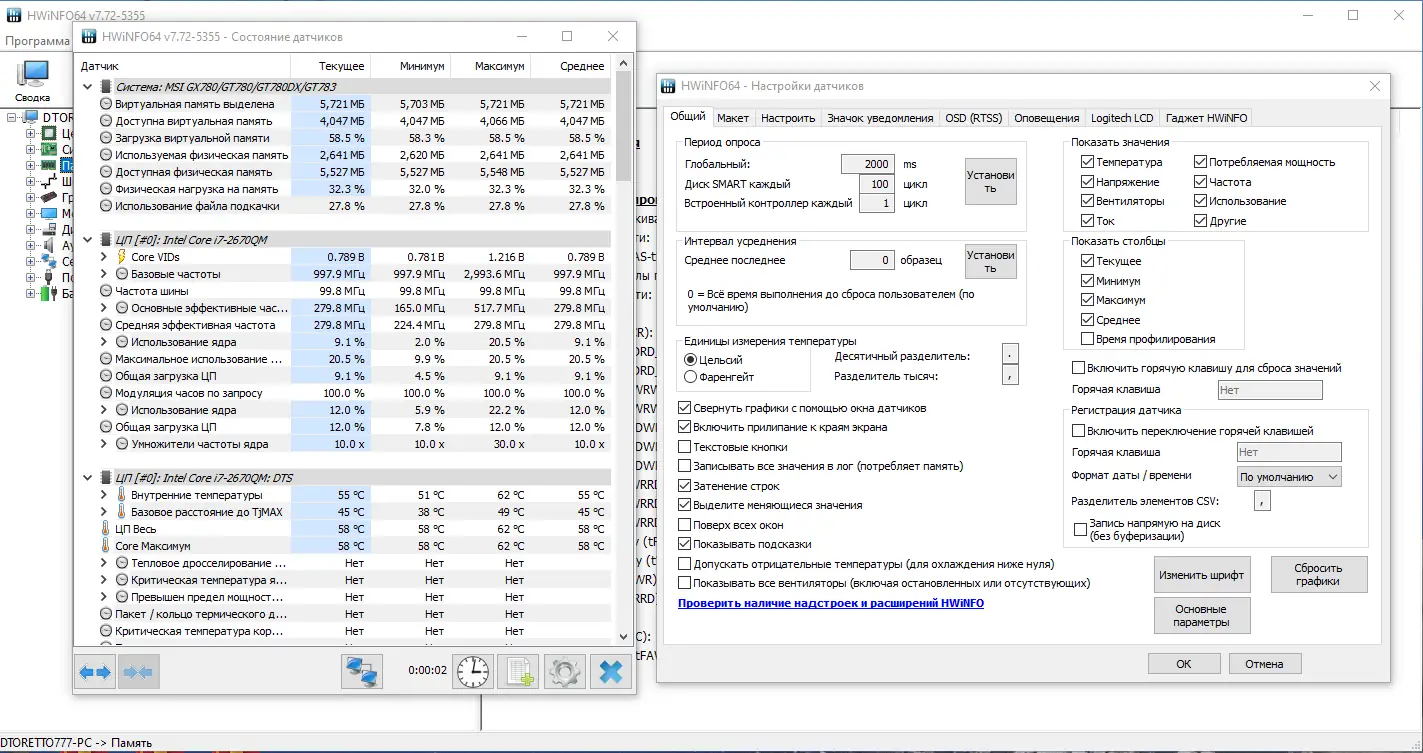Open the Гаджет HWiNFO tab
Image resolution: width=1423 pixels, height=753 pixels.
click(1206, 118)
